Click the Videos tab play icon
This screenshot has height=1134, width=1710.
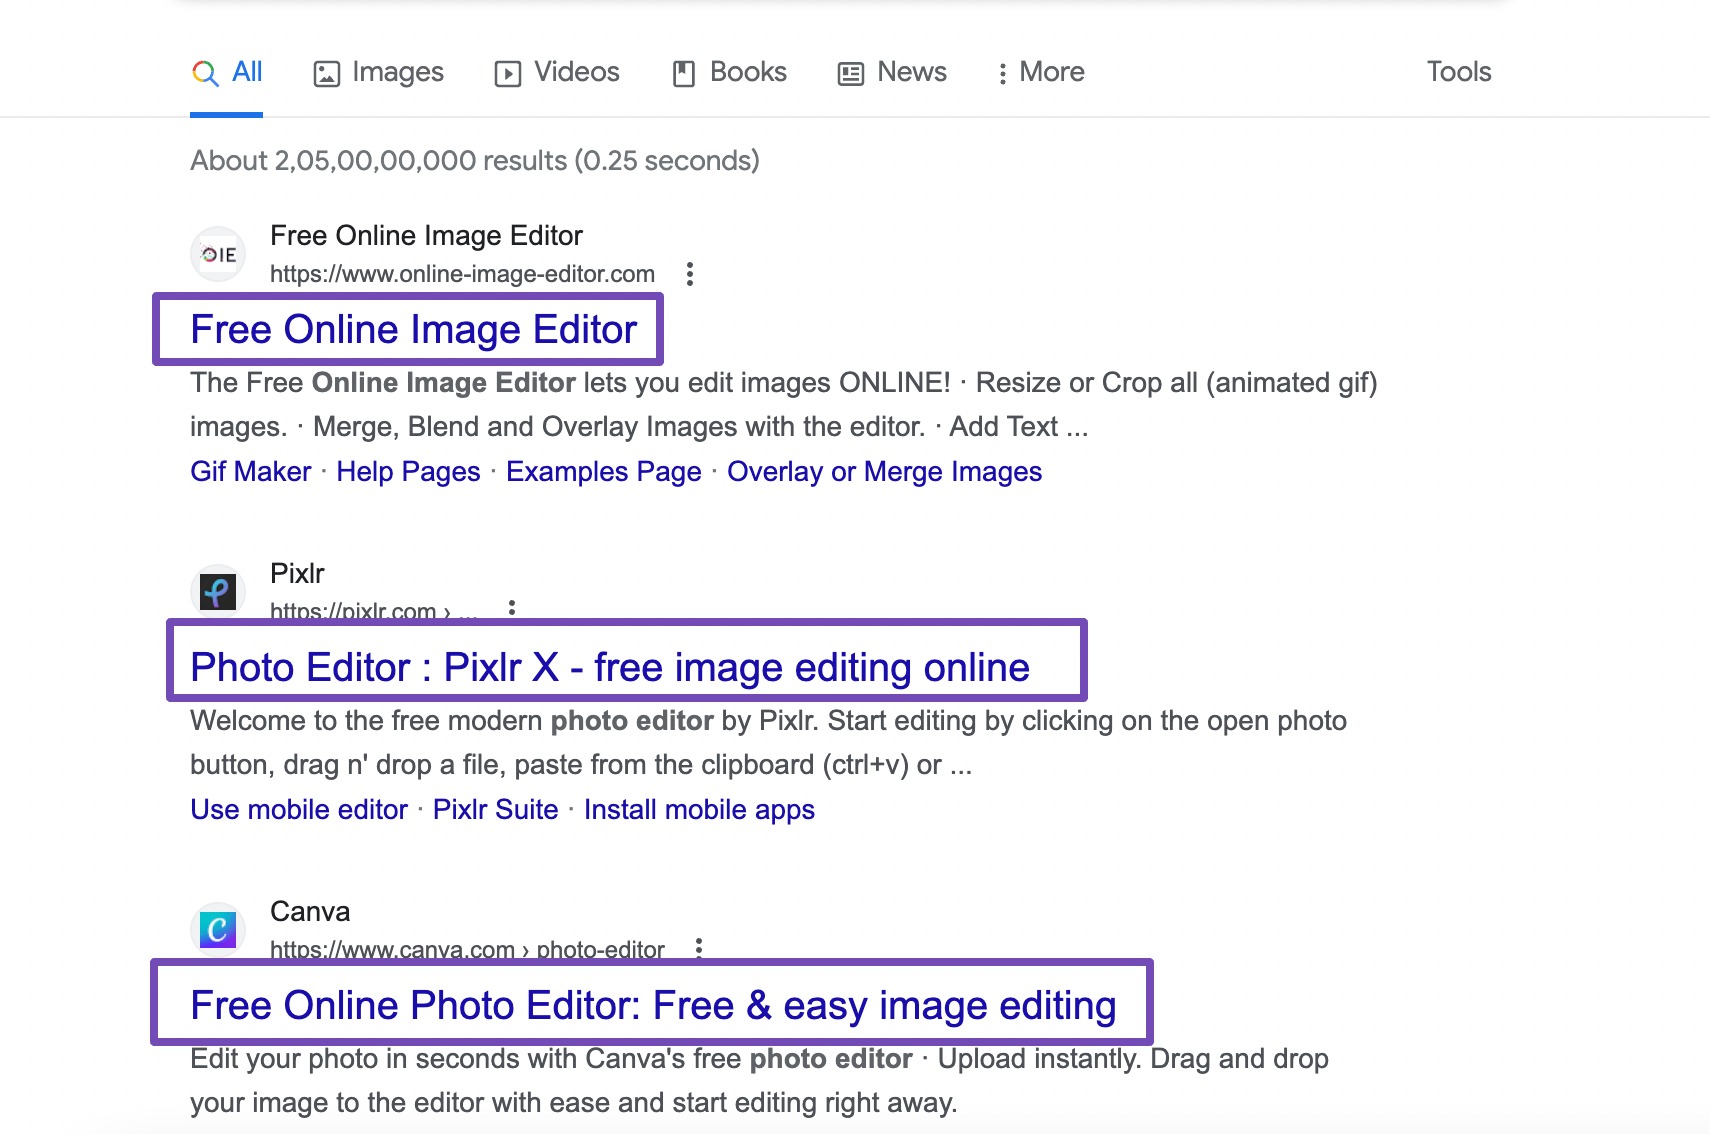[508, 73]
